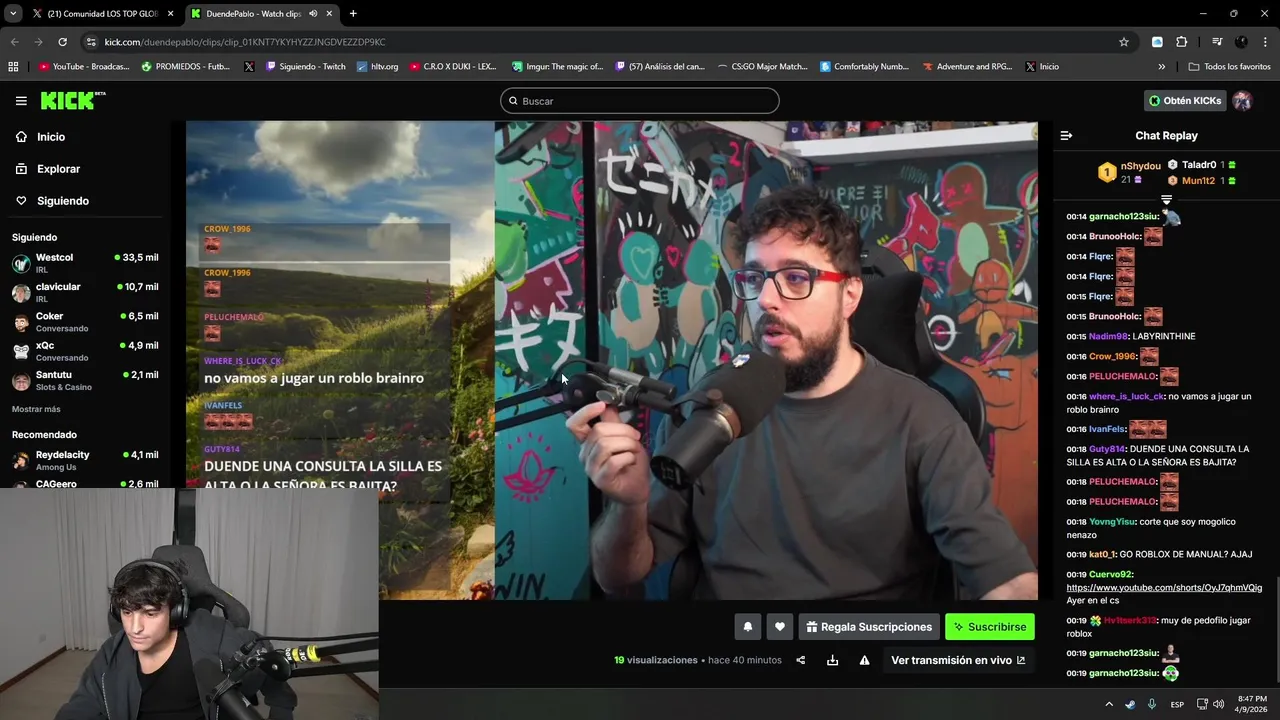This screenshot has height=720, width=1280.
Task: Click Regala Suscripciones button
Action: click(869, 627)
